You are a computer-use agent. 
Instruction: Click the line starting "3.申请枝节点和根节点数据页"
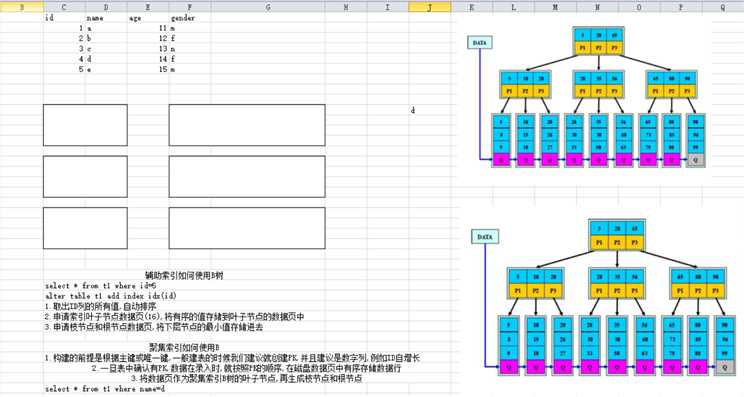[154, 327]
